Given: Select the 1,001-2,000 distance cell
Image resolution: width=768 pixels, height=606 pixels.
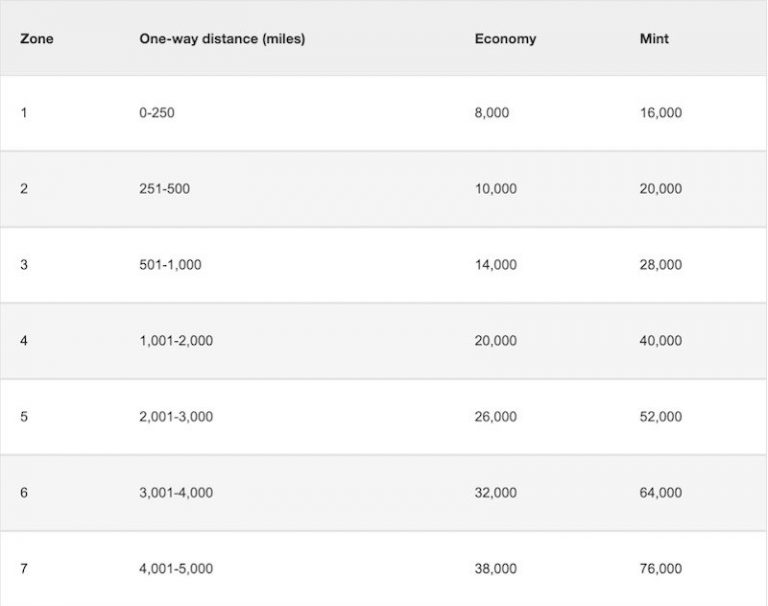Looking at the screenshot, I should [x=176, y=340].
